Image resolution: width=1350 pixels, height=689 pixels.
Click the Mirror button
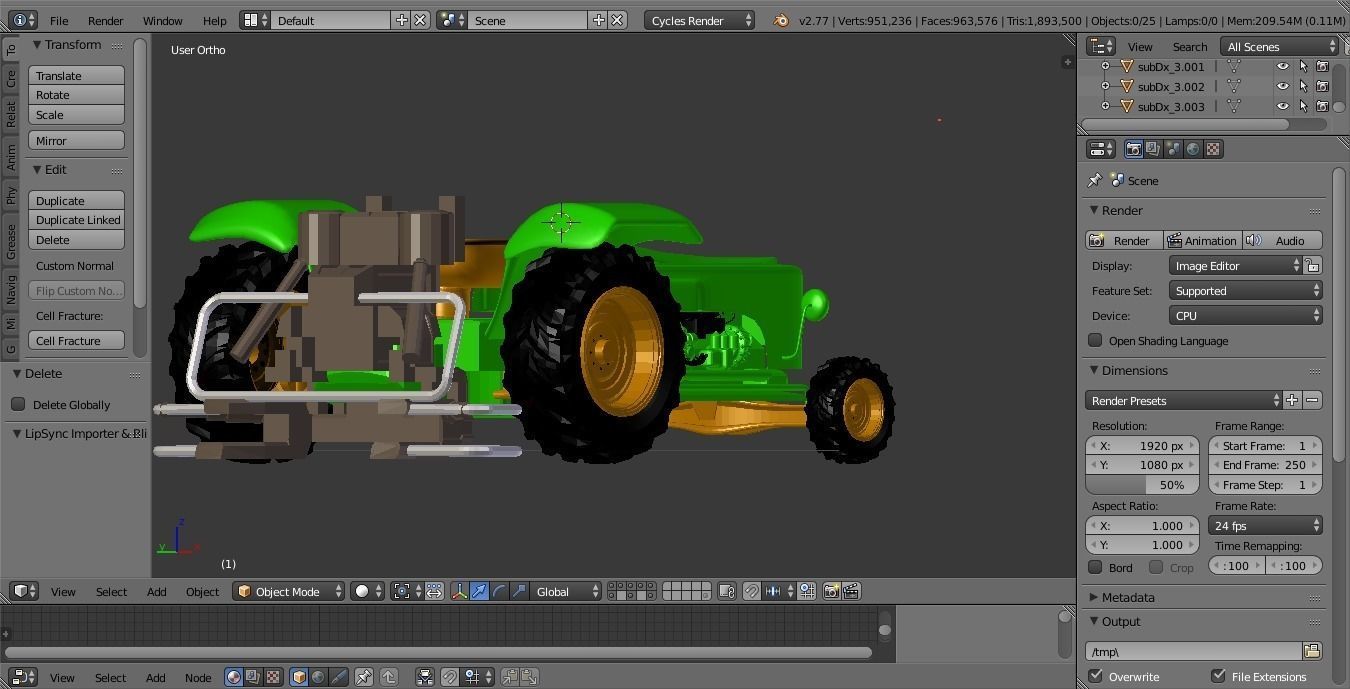76,140
